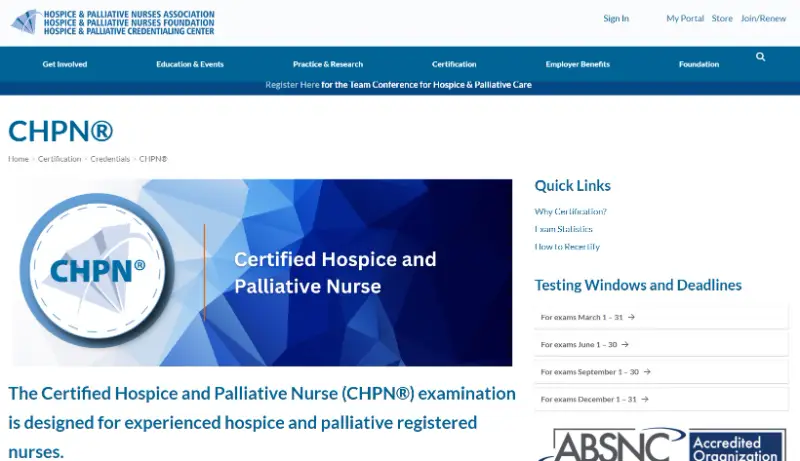Click the Credentials breadcrumb link
The image size is (800, 461).
[x=110, y=159]
